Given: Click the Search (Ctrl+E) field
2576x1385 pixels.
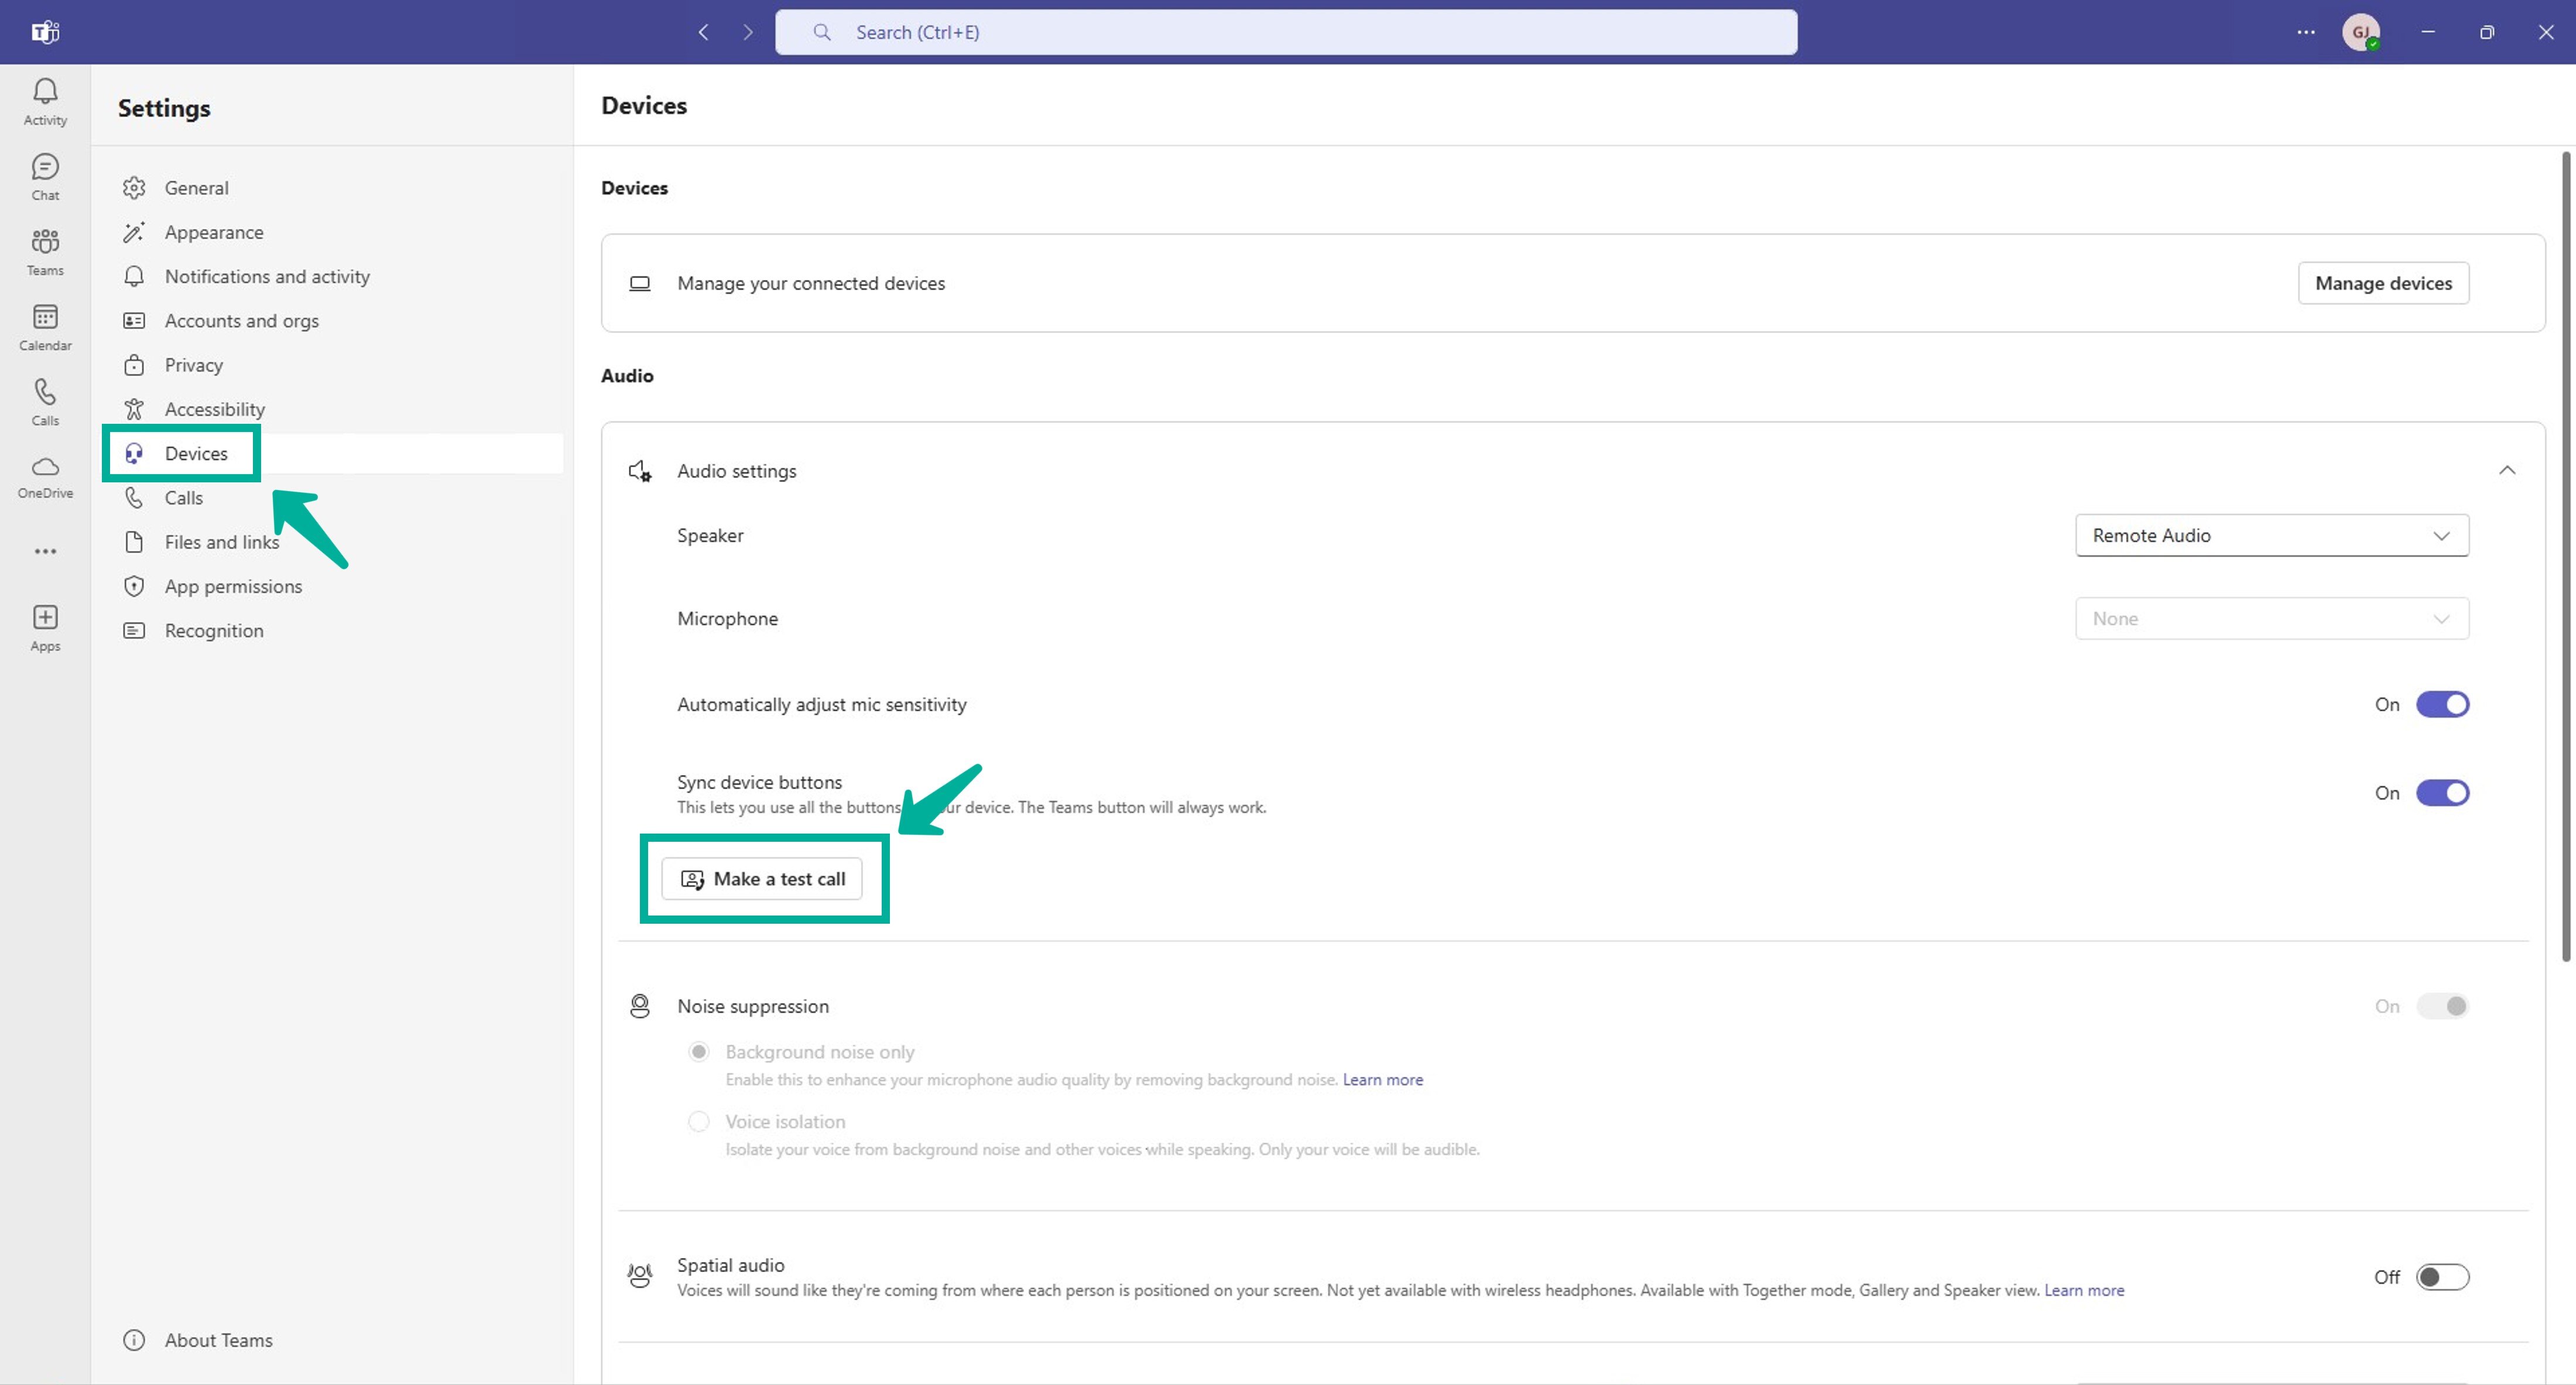Looking at the screenshot, I should pyautogui.click(x=1285, y=32).
